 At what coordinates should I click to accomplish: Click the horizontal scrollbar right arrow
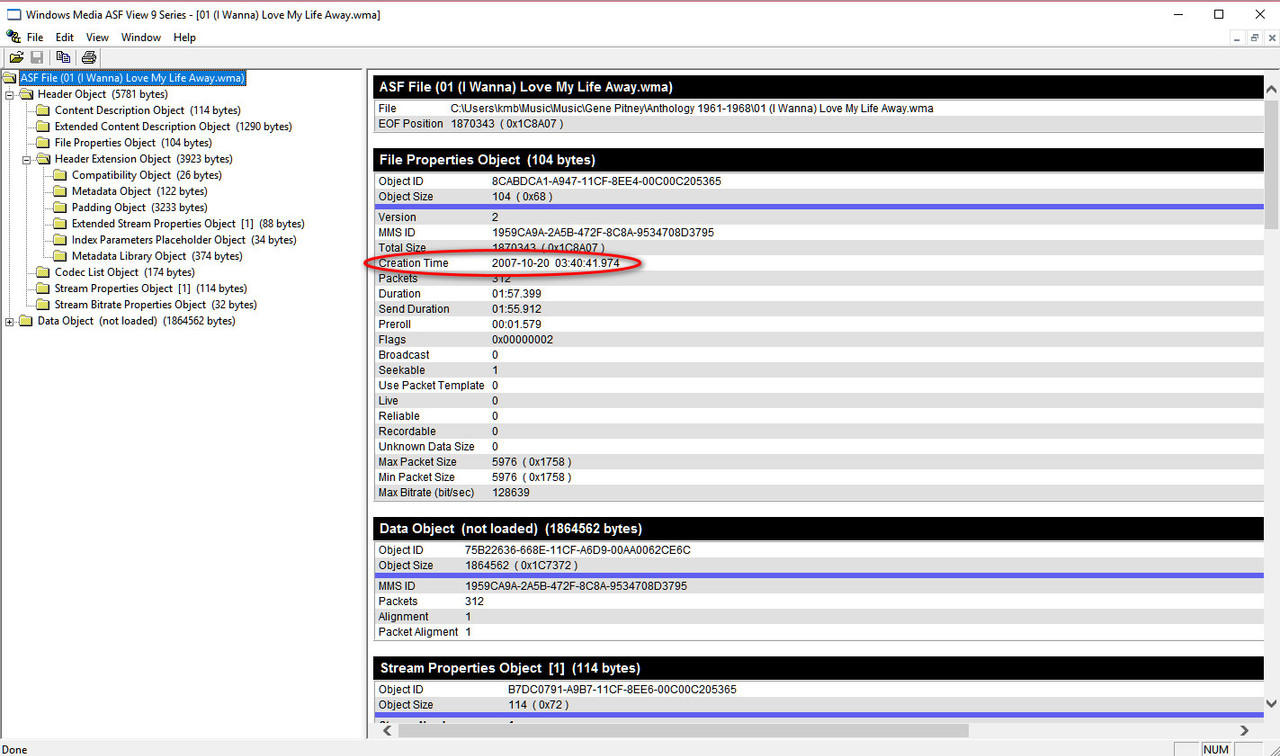[x=1245, y=730]
